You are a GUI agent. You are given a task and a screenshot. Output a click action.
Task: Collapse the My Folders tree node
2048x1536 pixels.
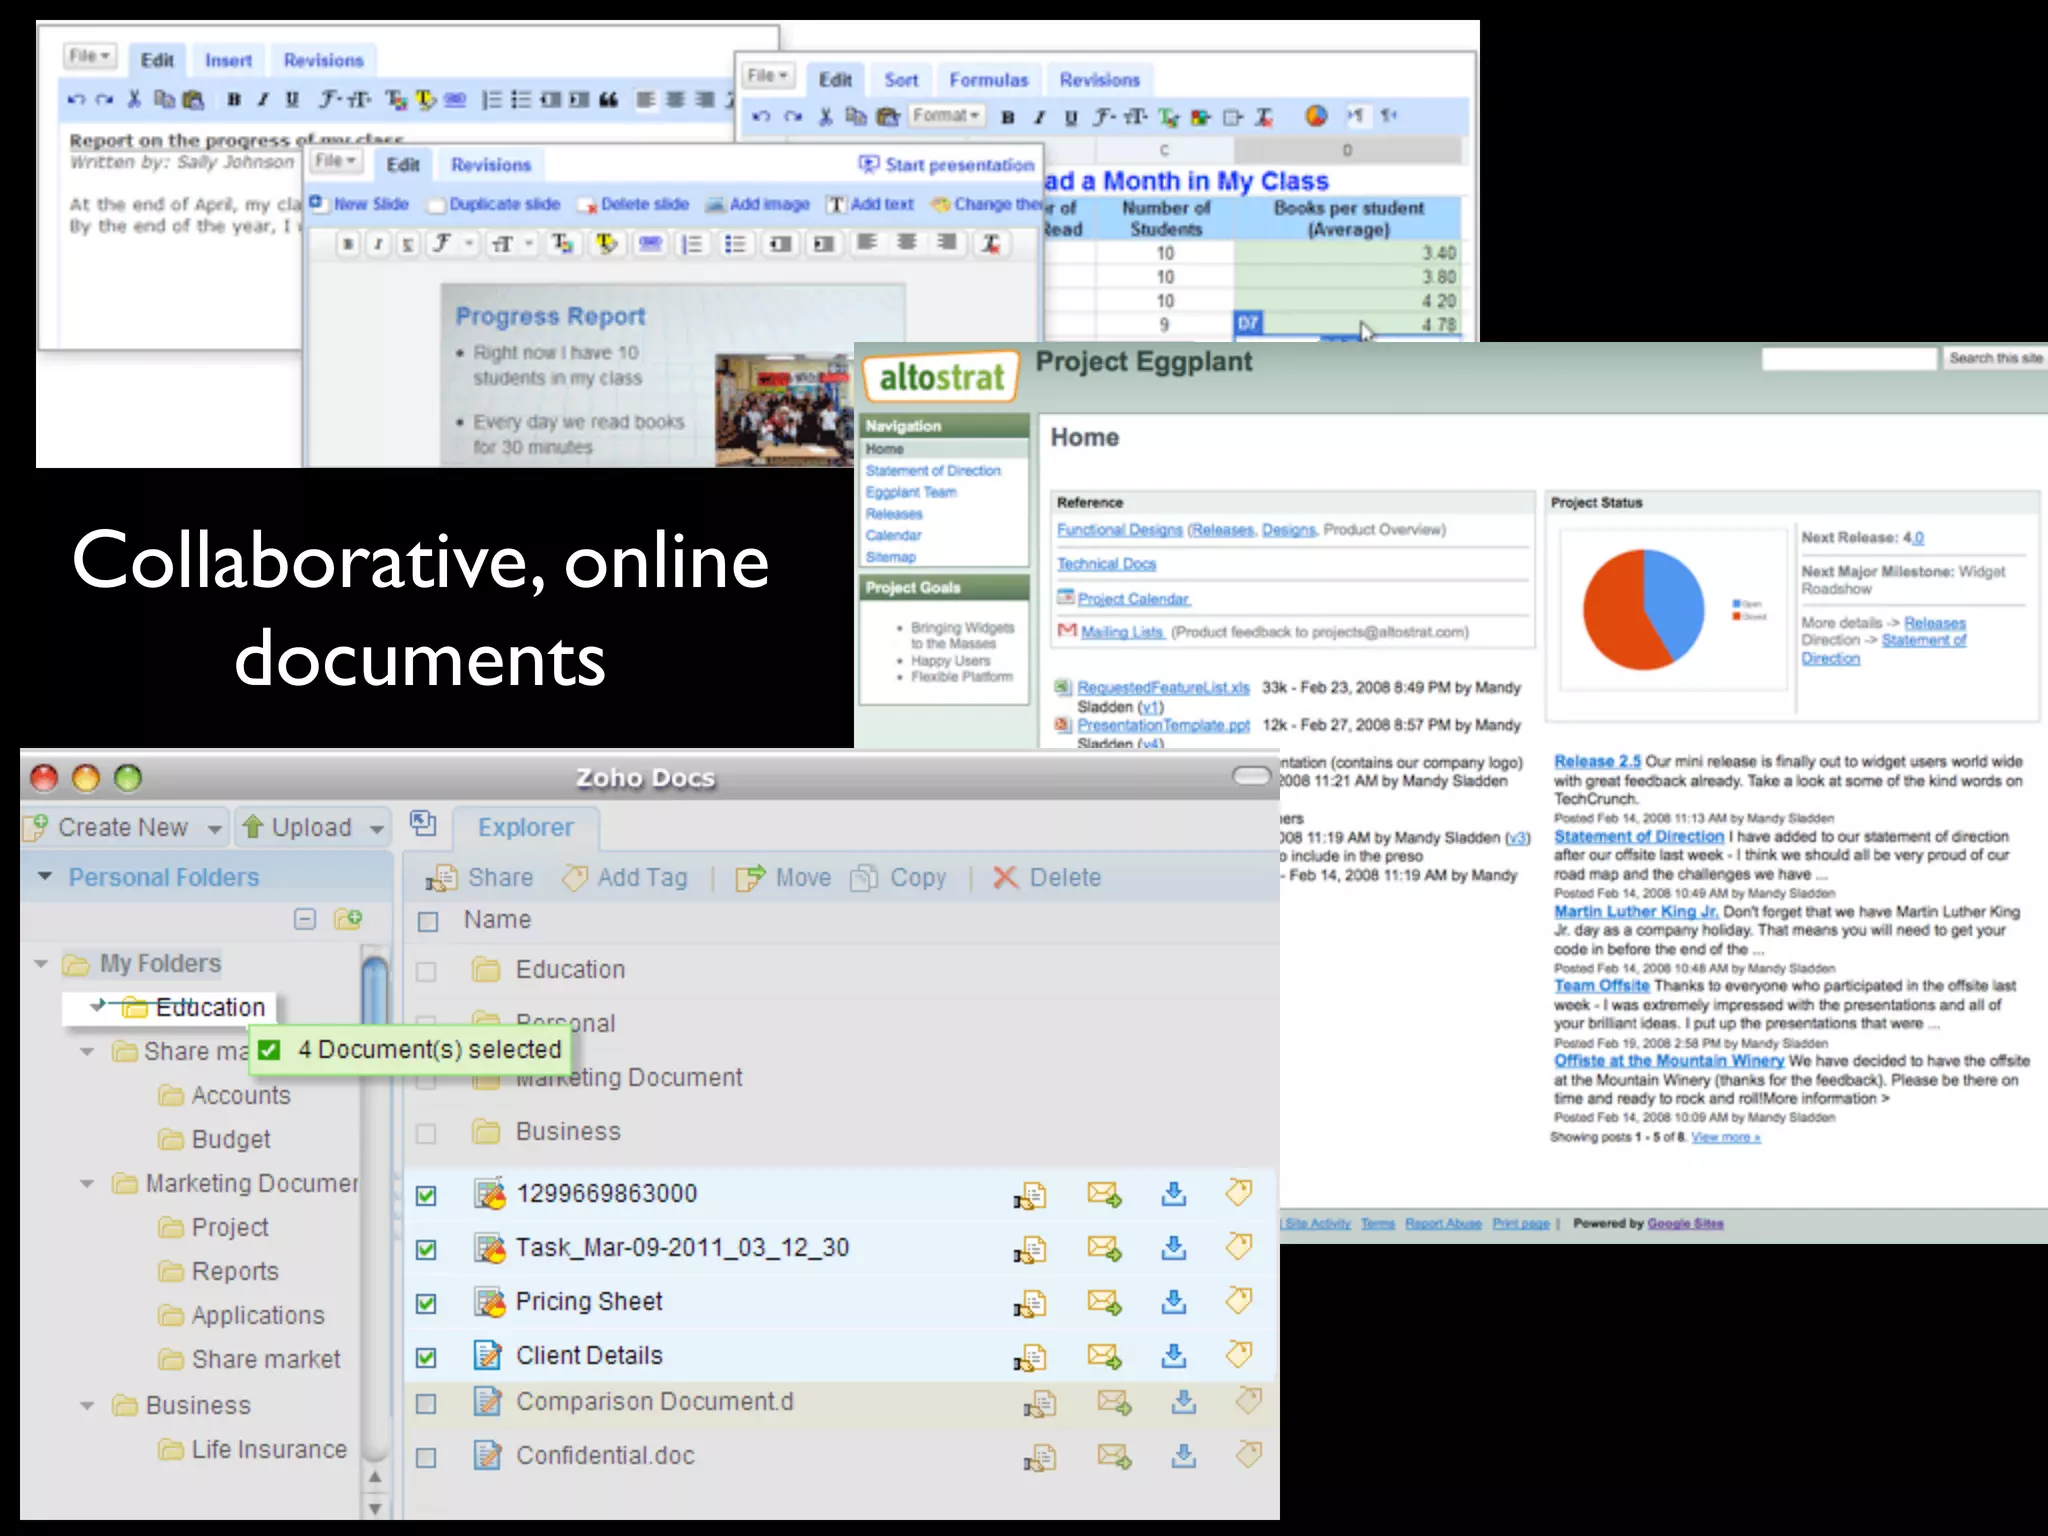pos(41,964)
